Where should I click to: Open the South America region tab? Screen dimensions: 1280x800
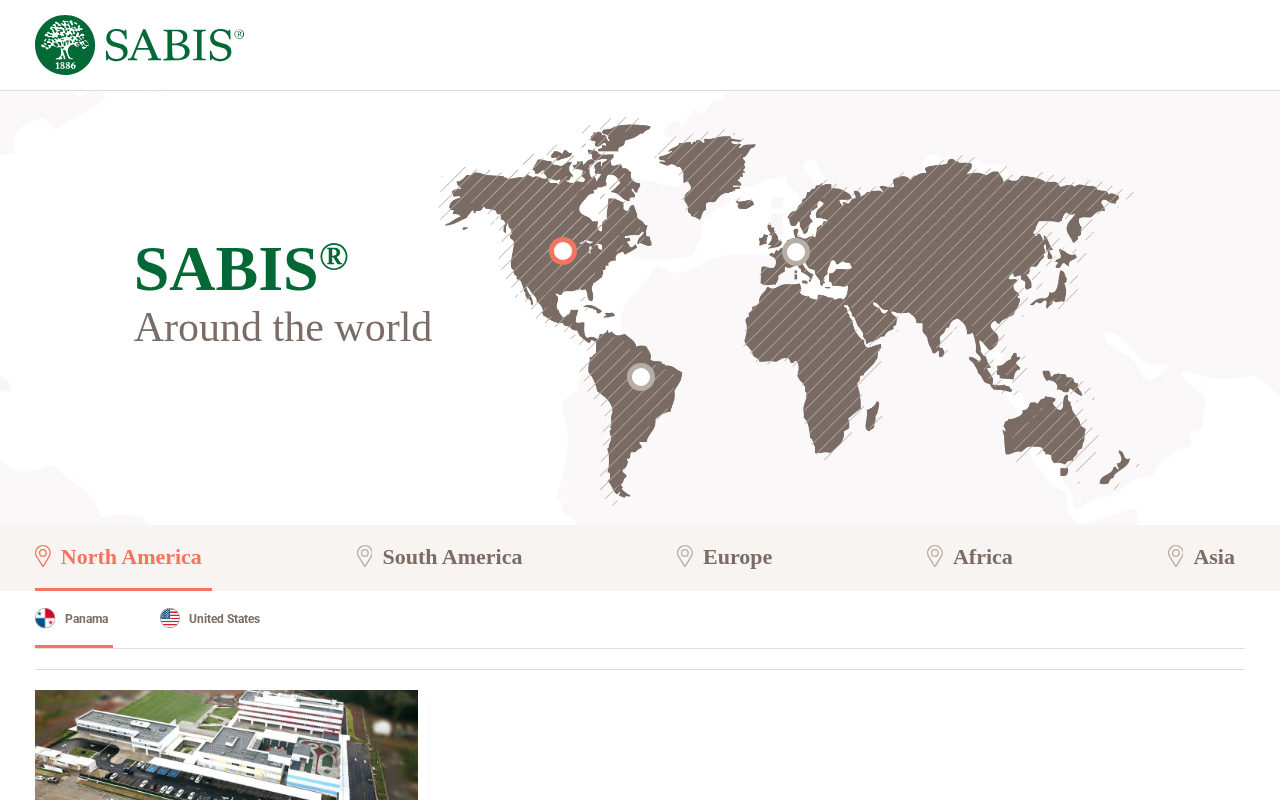click(x=440, y=557)
